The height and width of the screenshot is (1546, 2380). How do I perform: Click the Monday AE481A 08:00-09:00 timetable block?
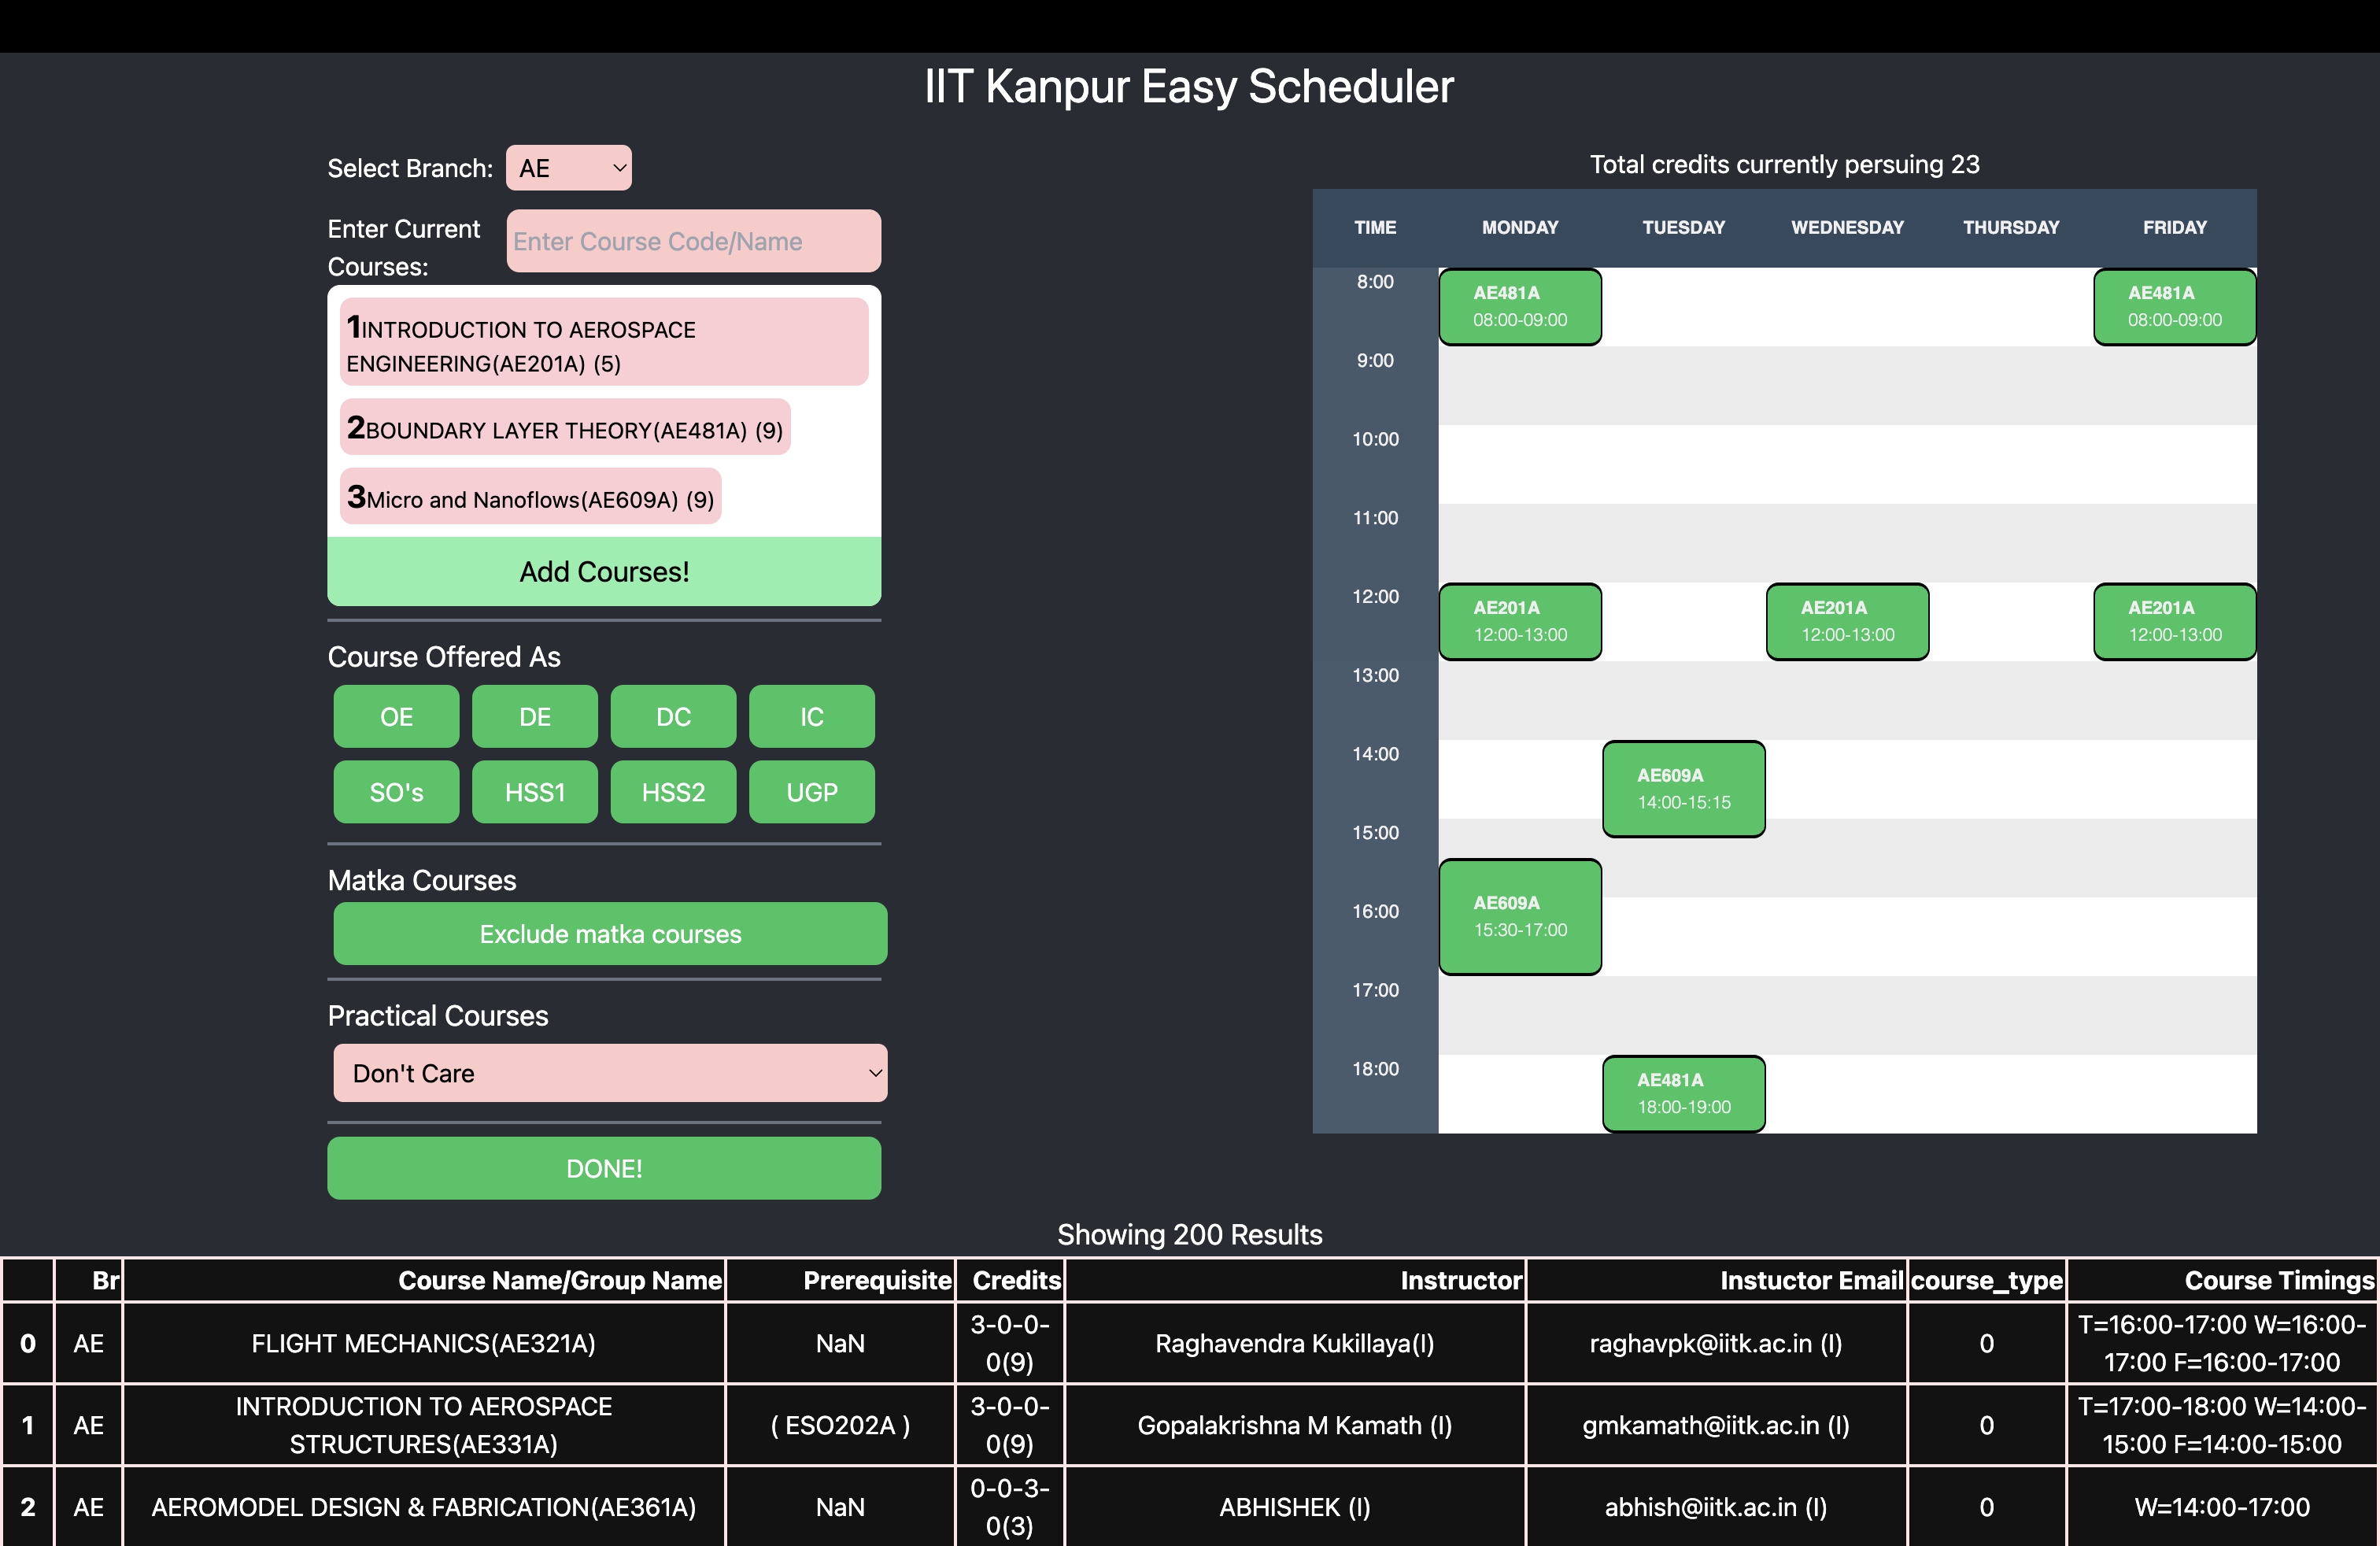pos(1520,307)
